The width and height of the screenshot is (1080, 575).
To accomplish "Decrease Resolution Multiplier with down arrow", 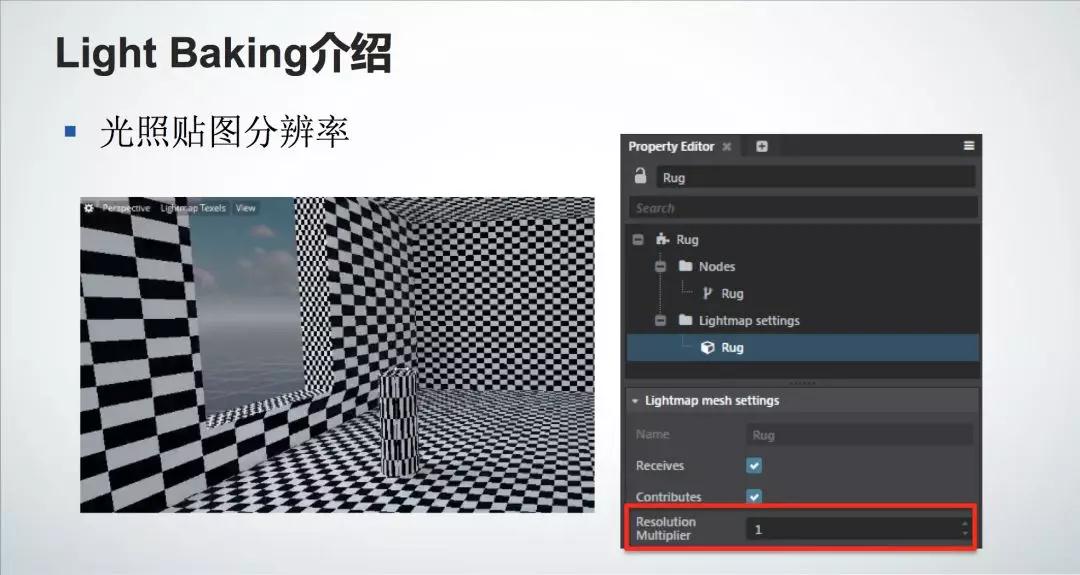I will click(x=965, y=534).
